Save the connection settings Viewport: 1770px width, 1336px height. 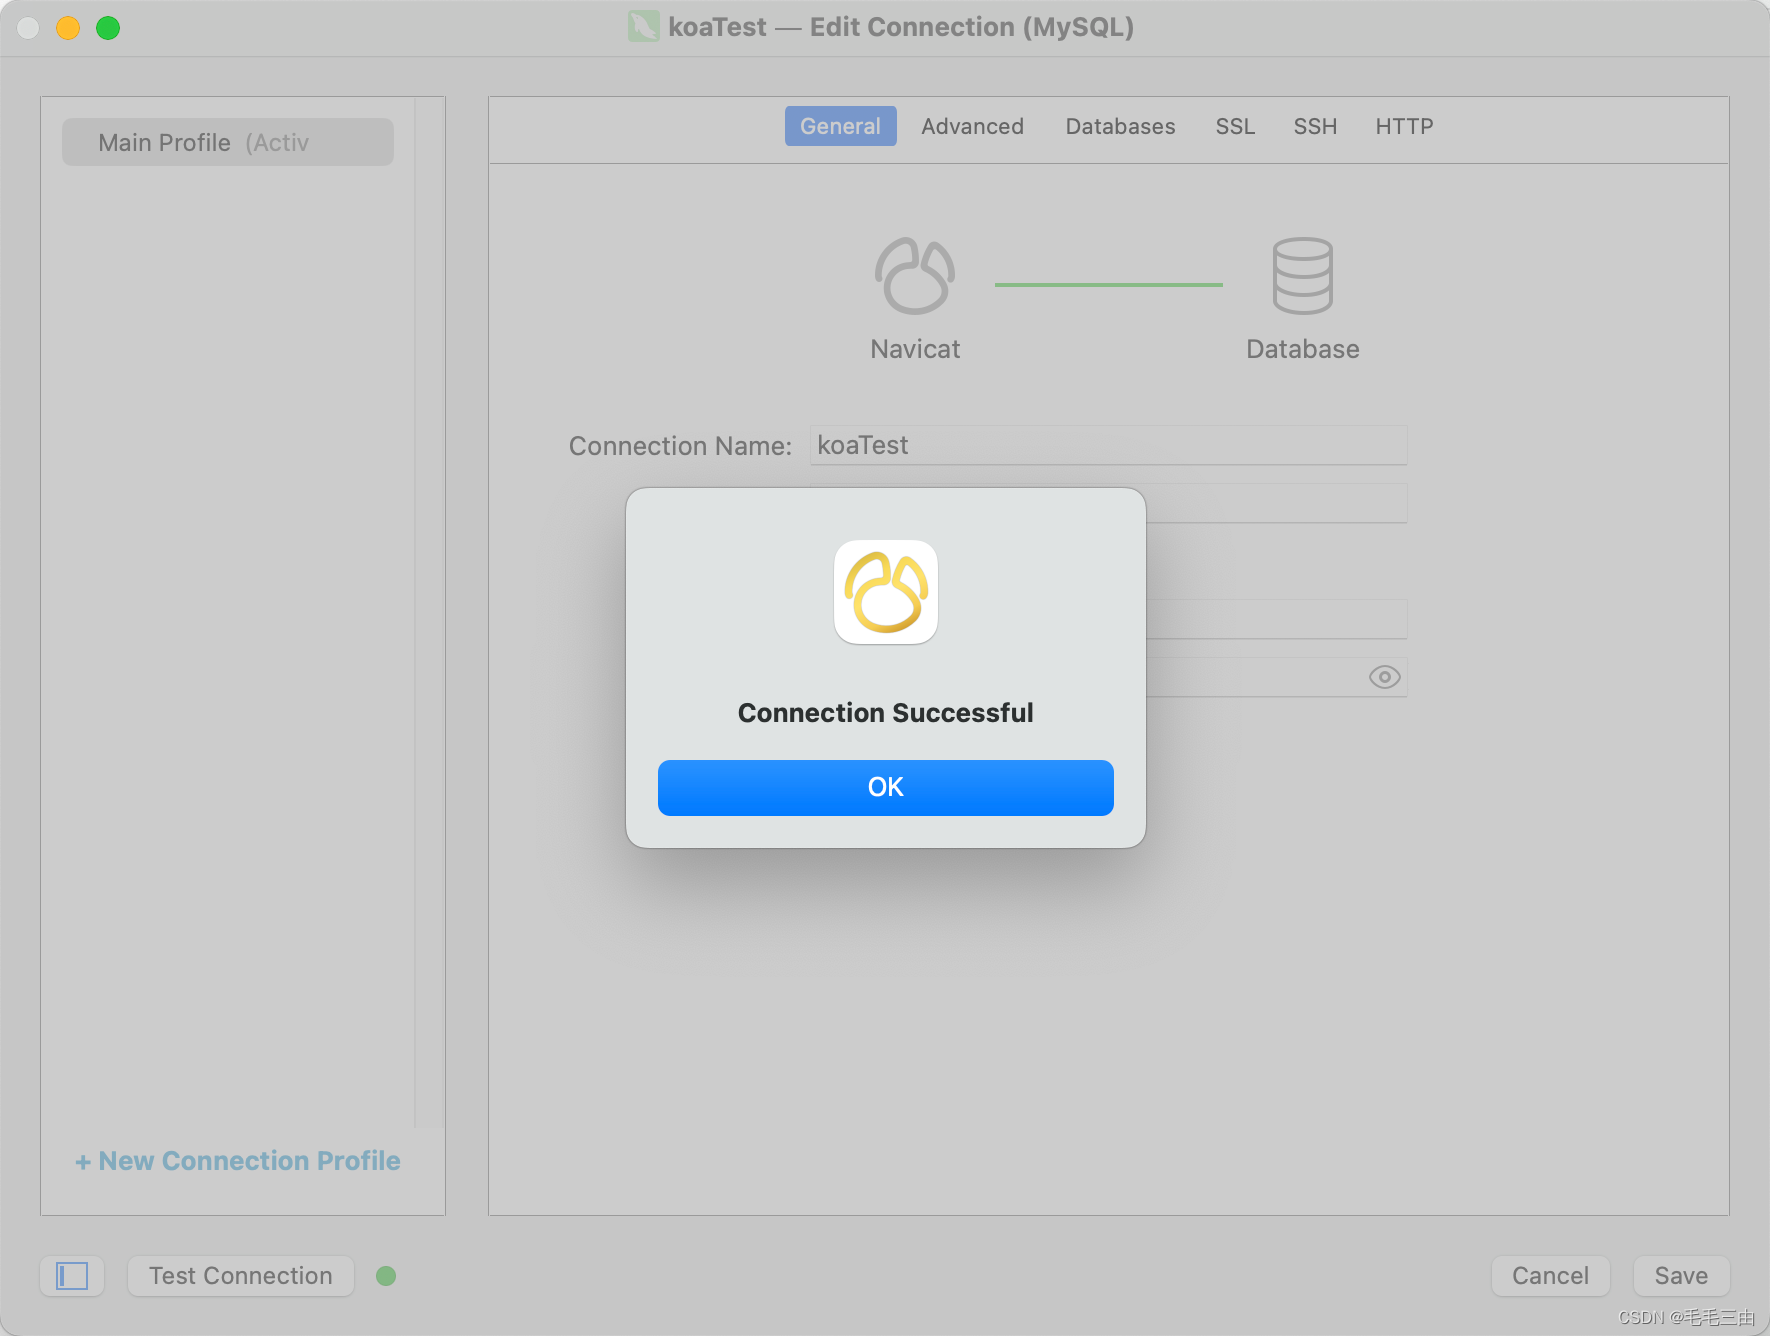1681,1276
